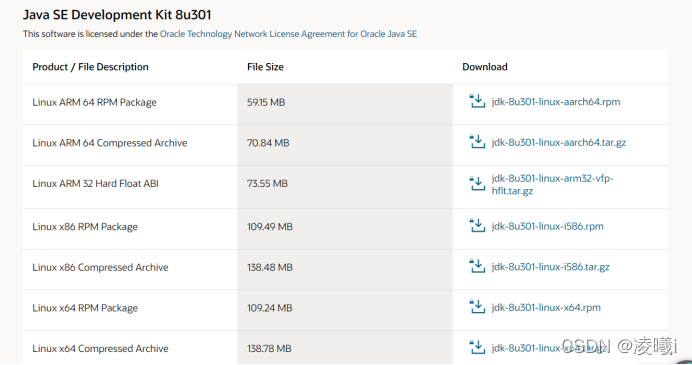The height and width of the screenshot is (365, 692).
Task: Click the File Size column header
Action: click(265, 67)
